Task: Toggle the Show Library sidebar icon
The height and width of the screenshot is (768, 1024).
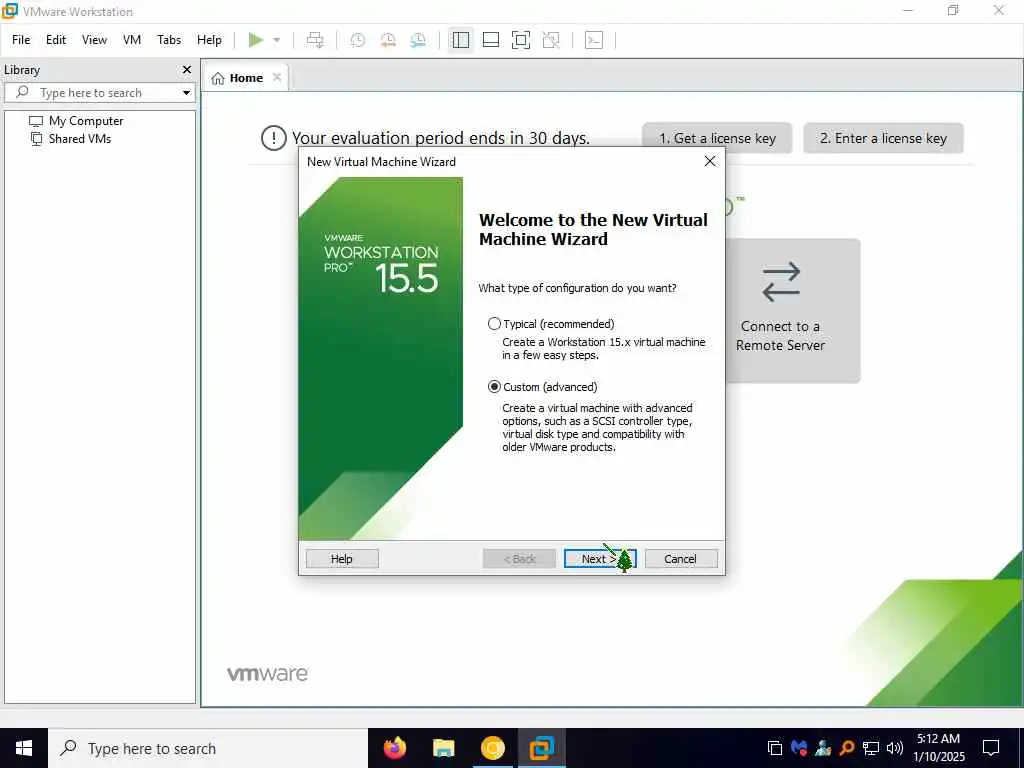Action: tap(460, 40)
